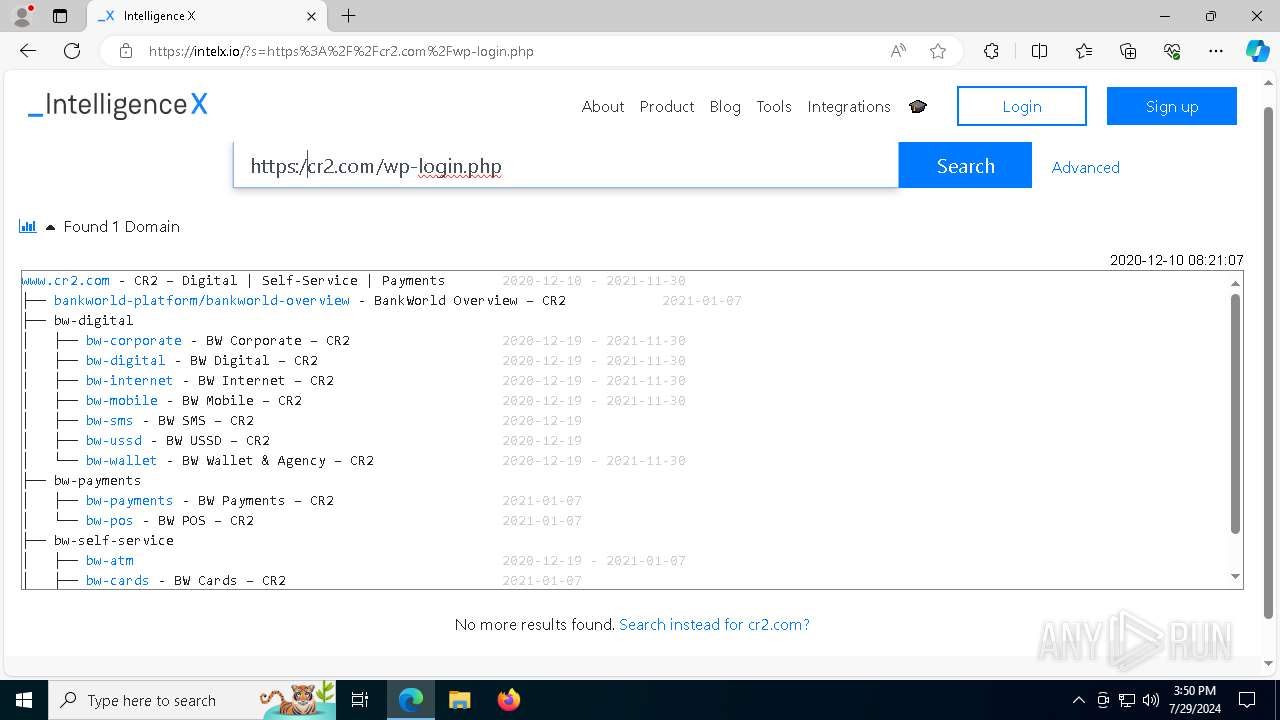Image resolution: width=1280 pixels, height=720 pixels.
Task: Open Advanced search options
Action: [x=1086, y=167]
